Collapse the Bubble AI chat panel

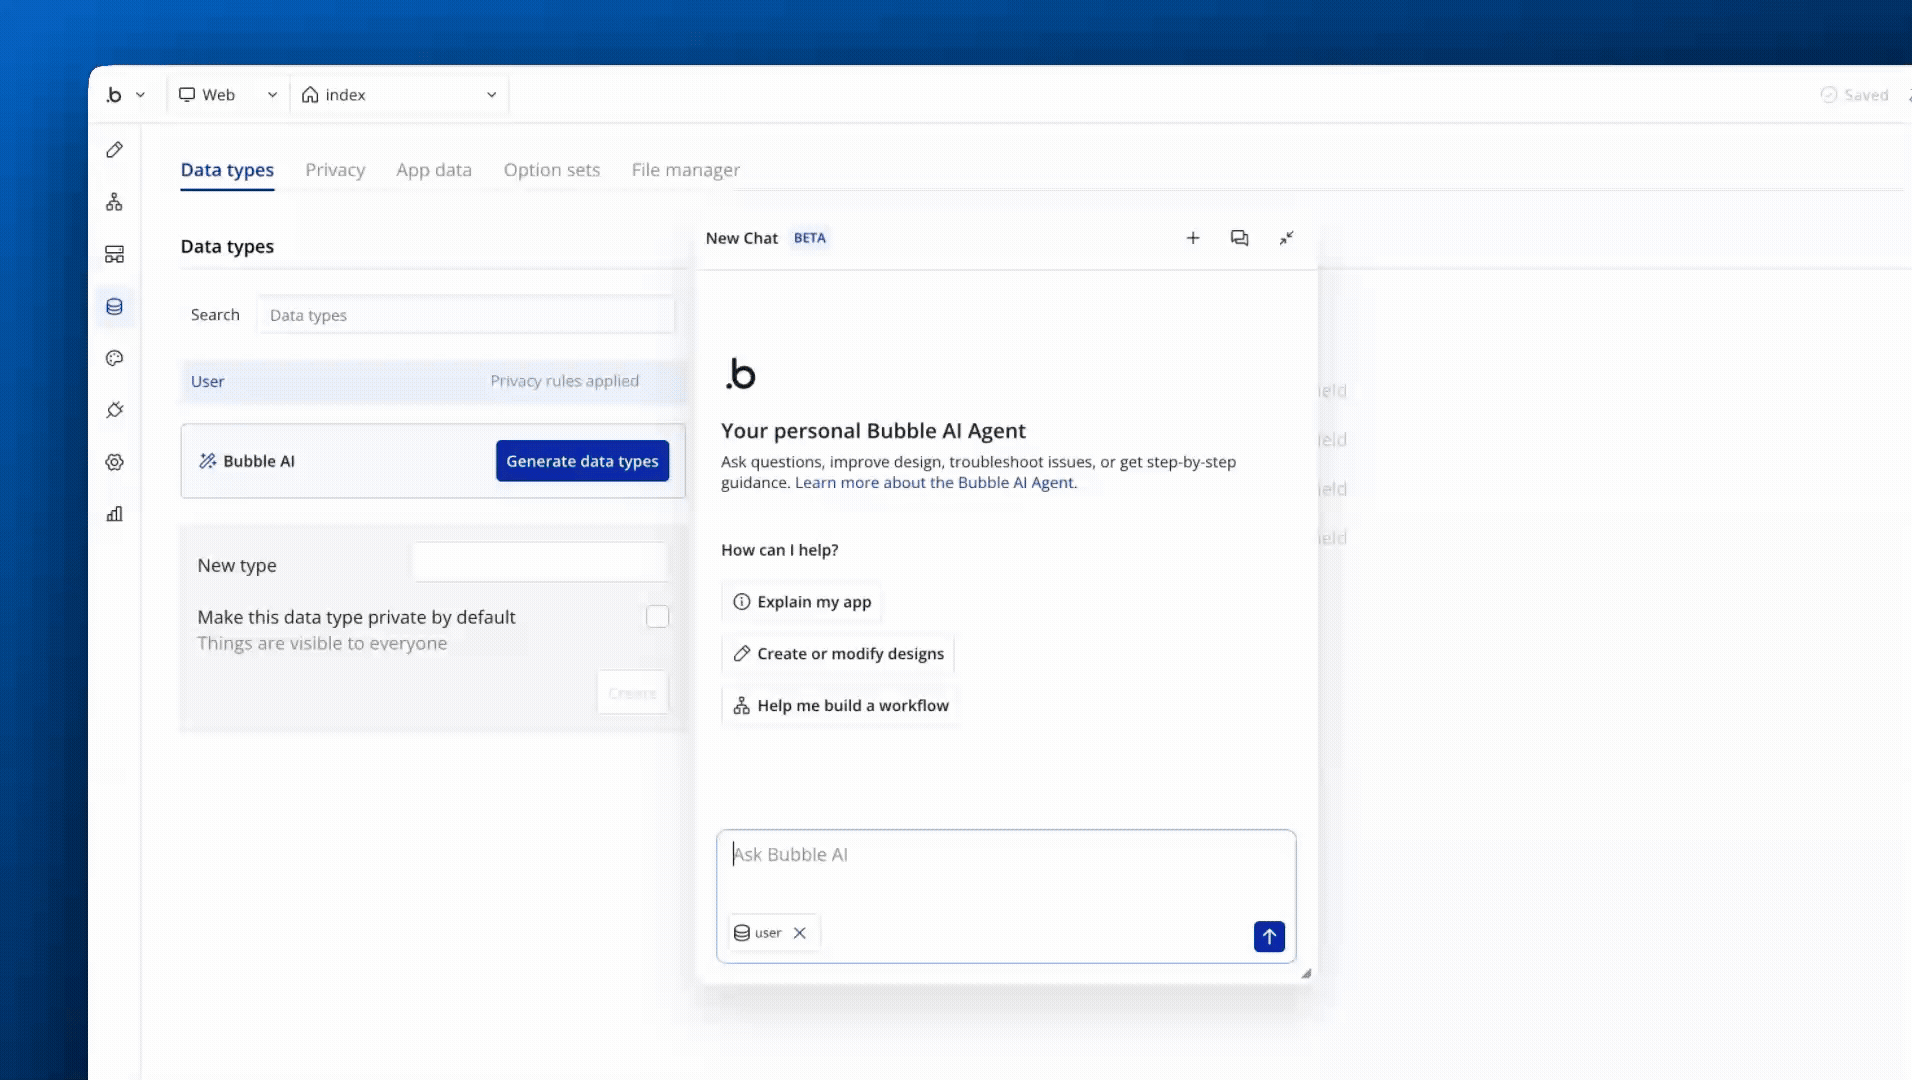pos(1286,238)
